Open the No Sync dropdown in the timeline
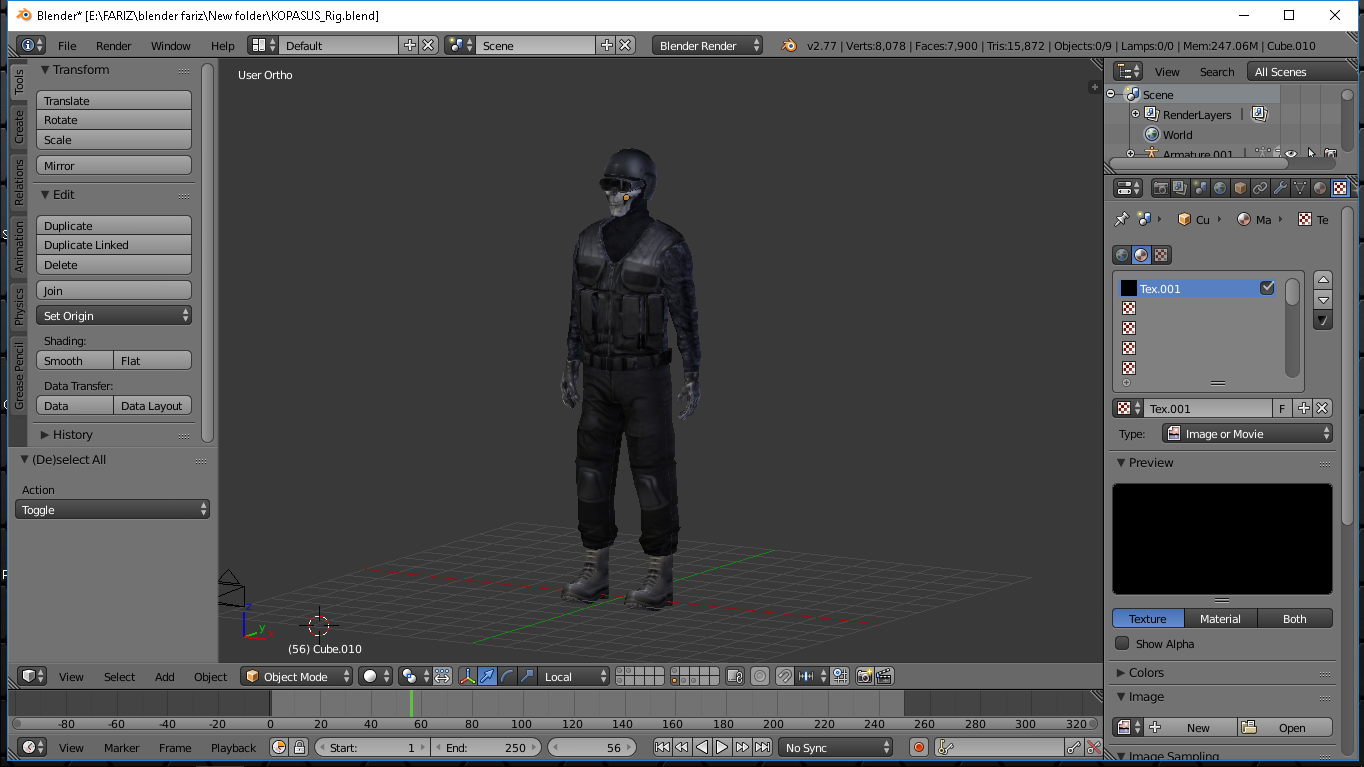 [836, 746]
